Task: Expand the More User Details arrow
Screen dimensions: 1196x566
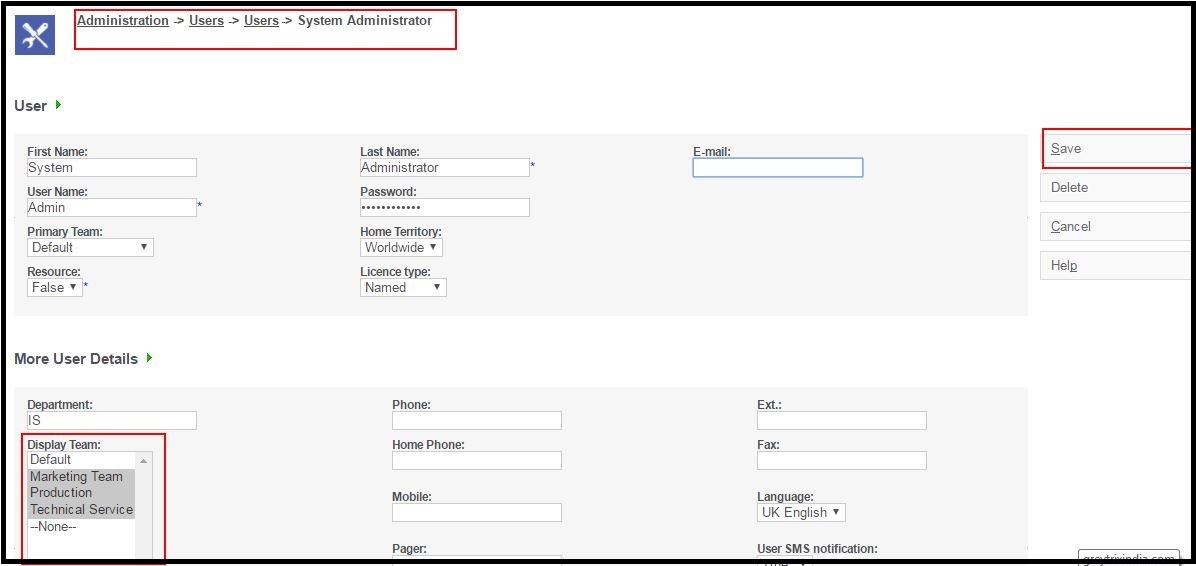Action: (150, 358)
